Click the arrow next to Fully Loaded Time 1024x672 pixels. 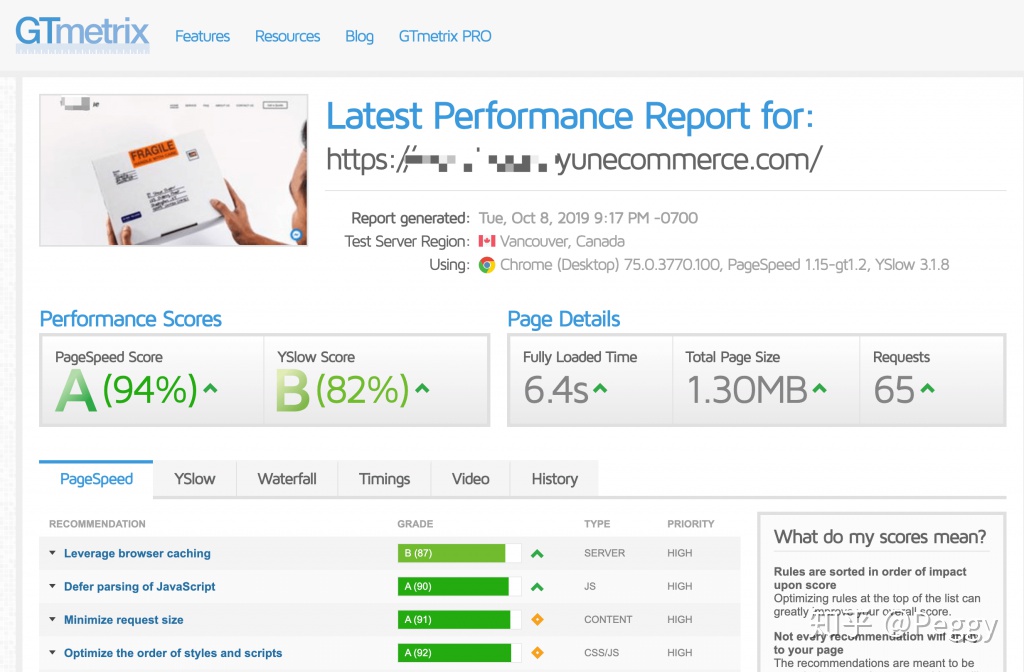600,389
